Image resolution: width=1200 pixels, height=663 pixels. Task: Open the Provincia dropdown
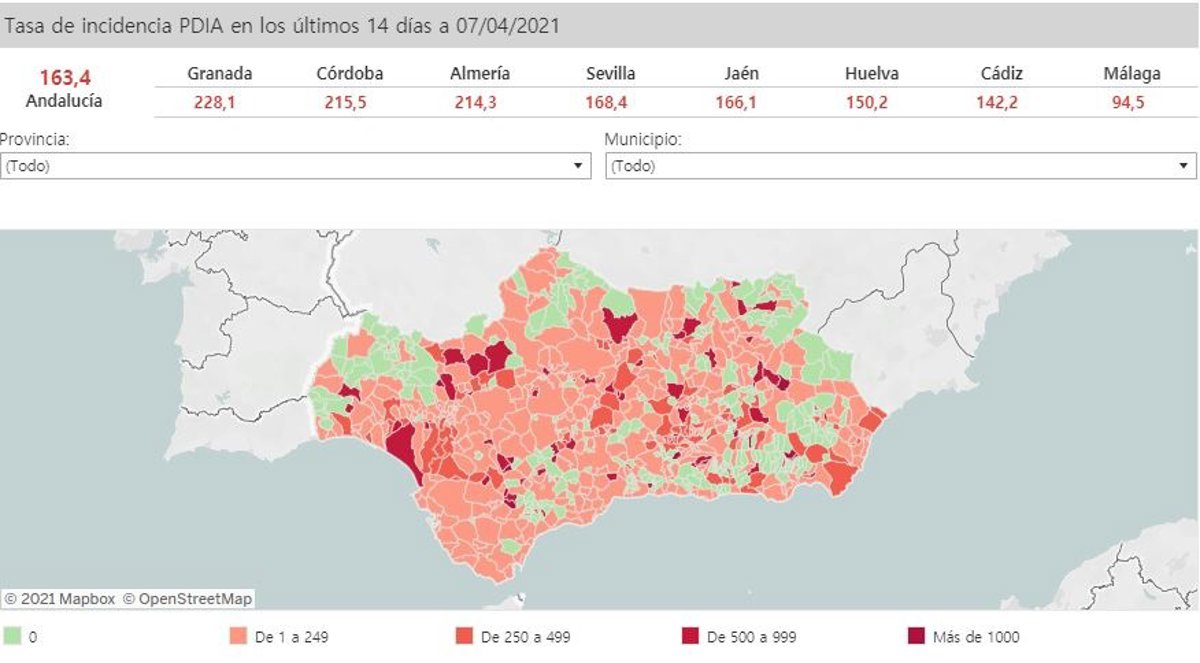click(295, 166)
